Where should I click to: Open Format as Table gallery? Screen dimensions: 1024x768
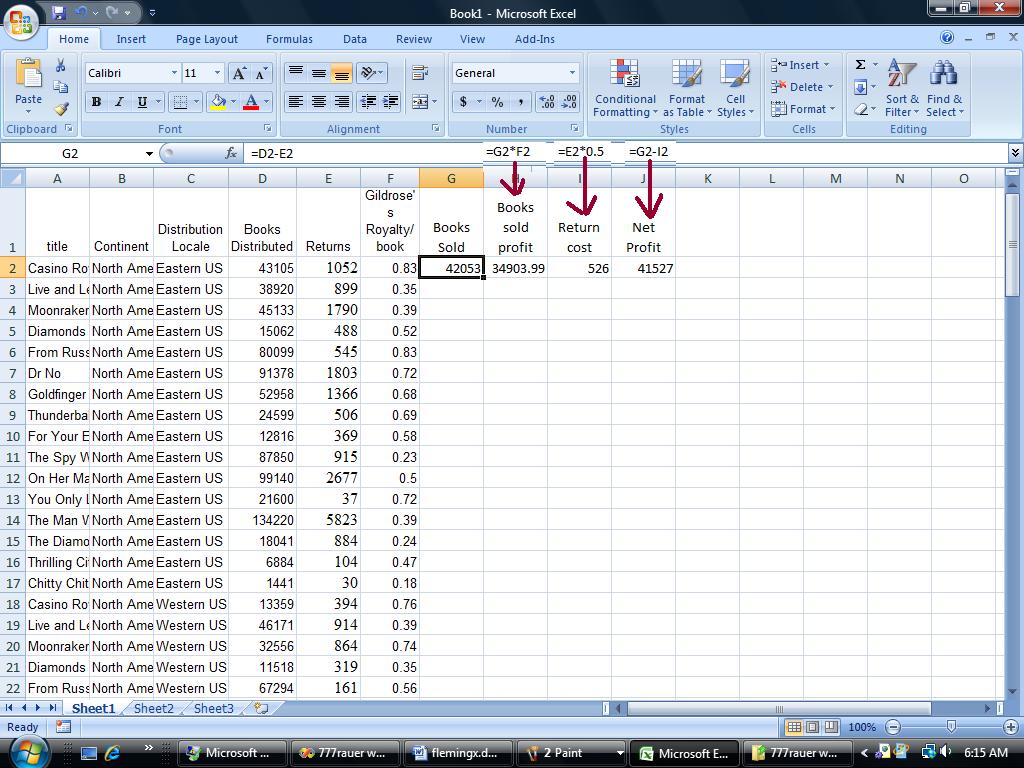click(x=687, y=88)
